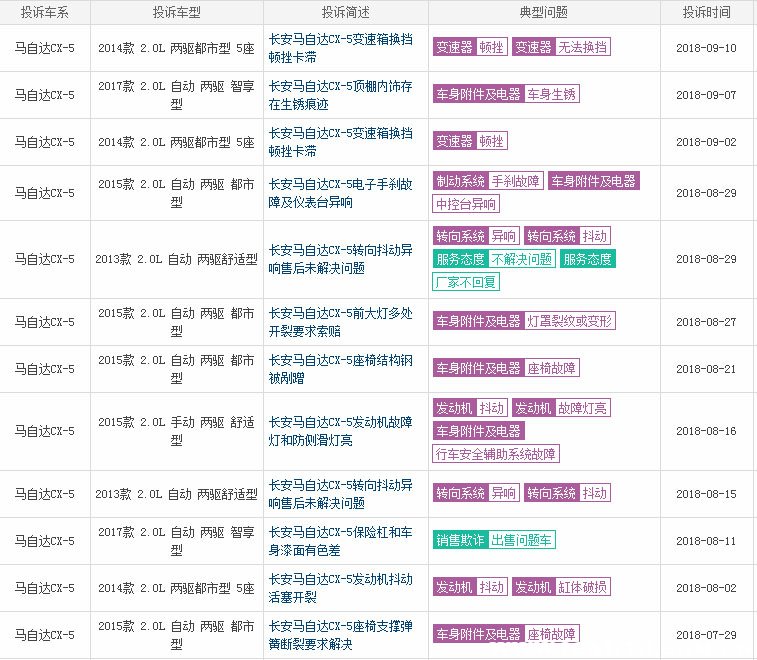Image resolution: width=757 pixels, height=660 pixels.
Task: Select the 销售欺诈 出售问题车 tag
Action: coord(494,540)
